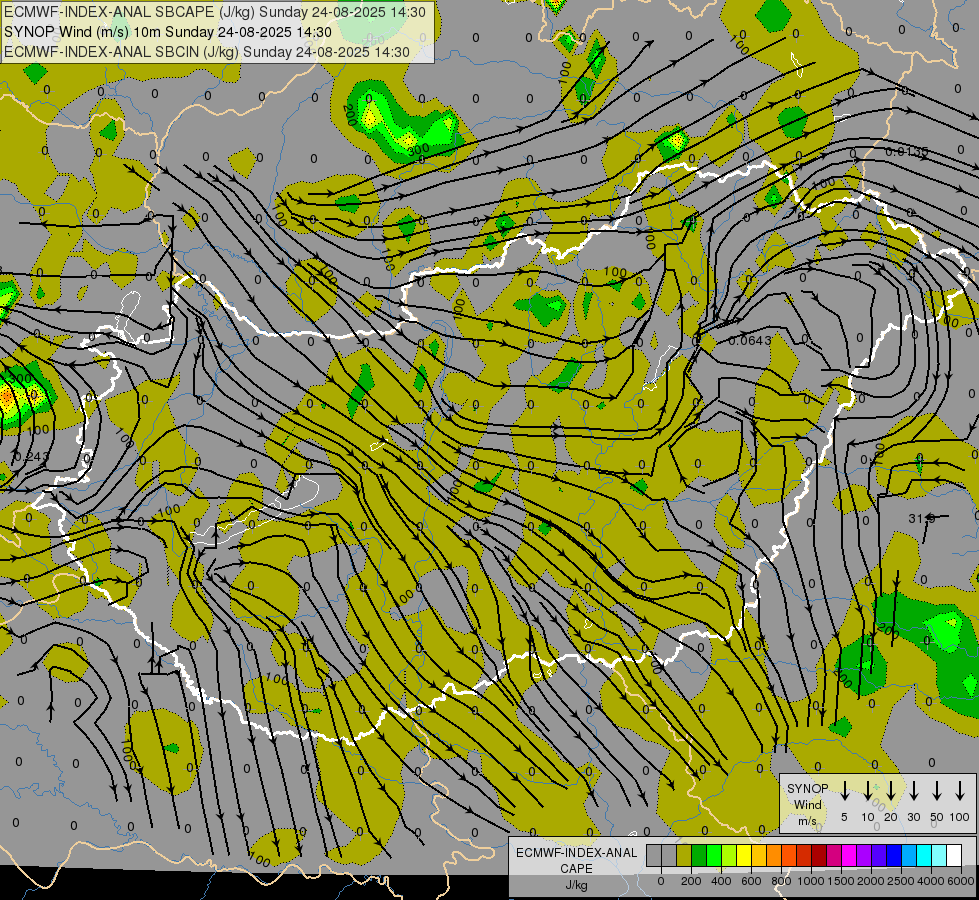Pick the deep blue swatch left of 2500 tick
This screenshot has width=979, height=900.
(895, 856)
